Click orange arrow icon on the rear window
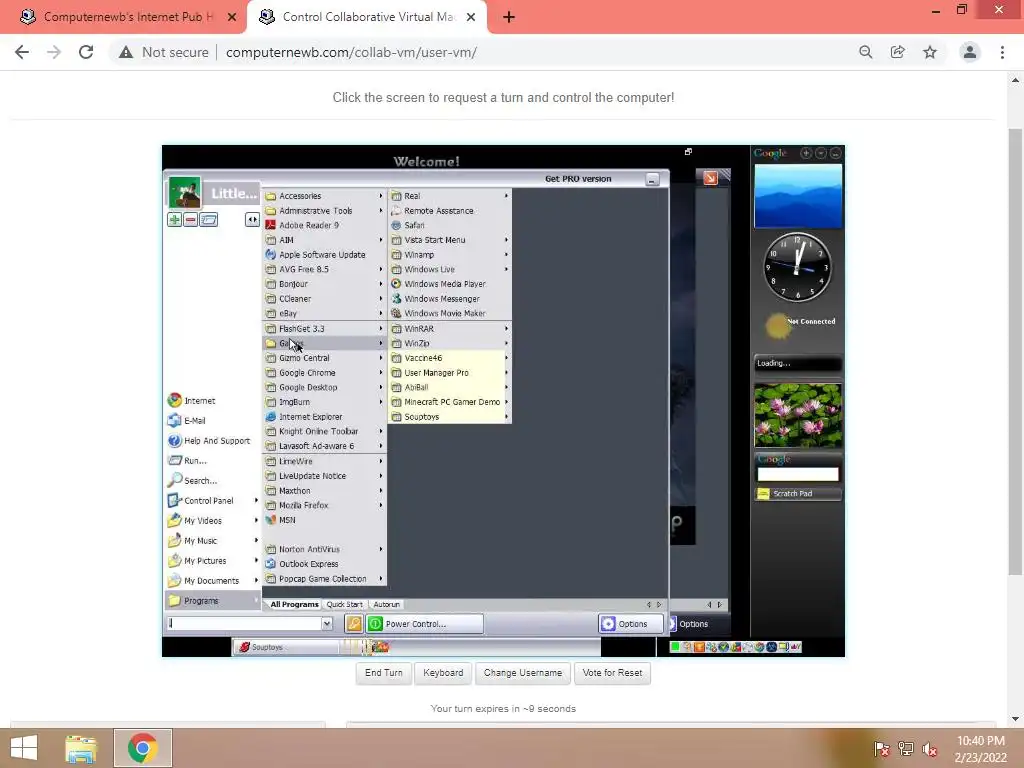This screenshot has height=768, width=1024. point(711,178)
